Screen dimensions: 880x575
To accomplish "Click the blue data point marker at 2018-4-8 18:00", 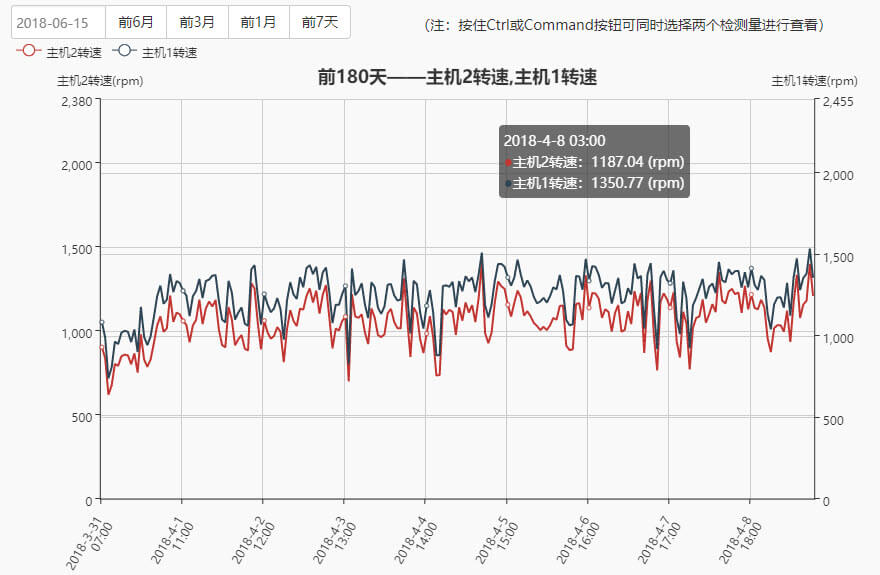I will pyautogui.click(x=751, y=269).
